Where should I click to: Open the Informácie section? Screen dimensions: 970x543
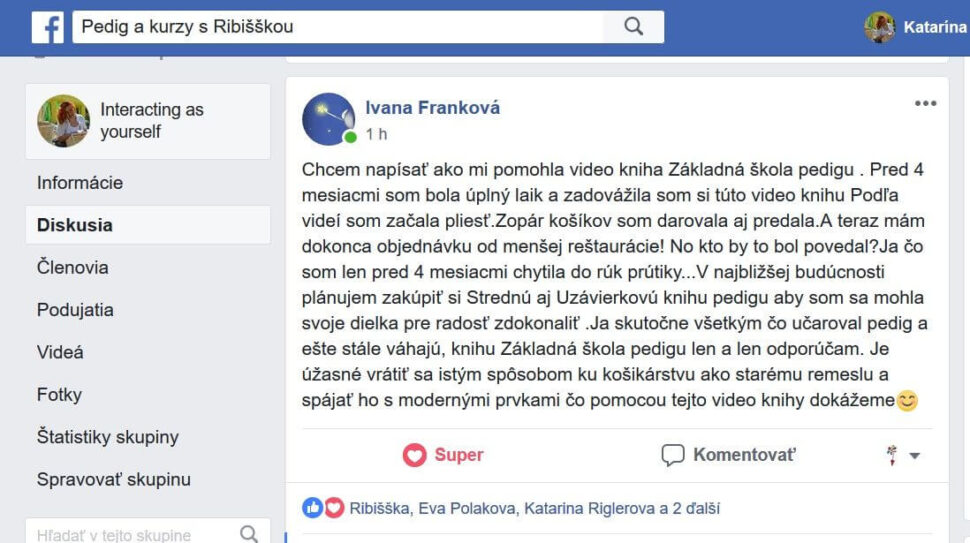pos(80,183)
